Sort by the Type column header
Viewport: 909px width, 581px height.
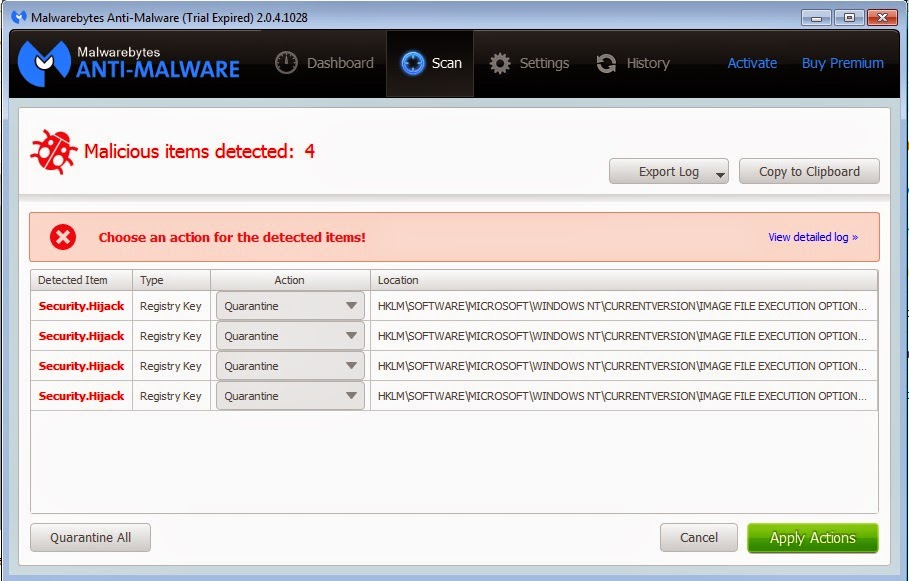172,280
